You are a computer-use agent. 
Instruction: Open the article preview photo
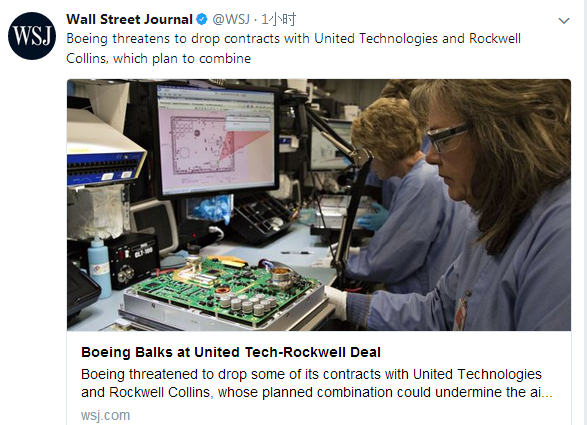pyautogui.click(x=319, y=205)
